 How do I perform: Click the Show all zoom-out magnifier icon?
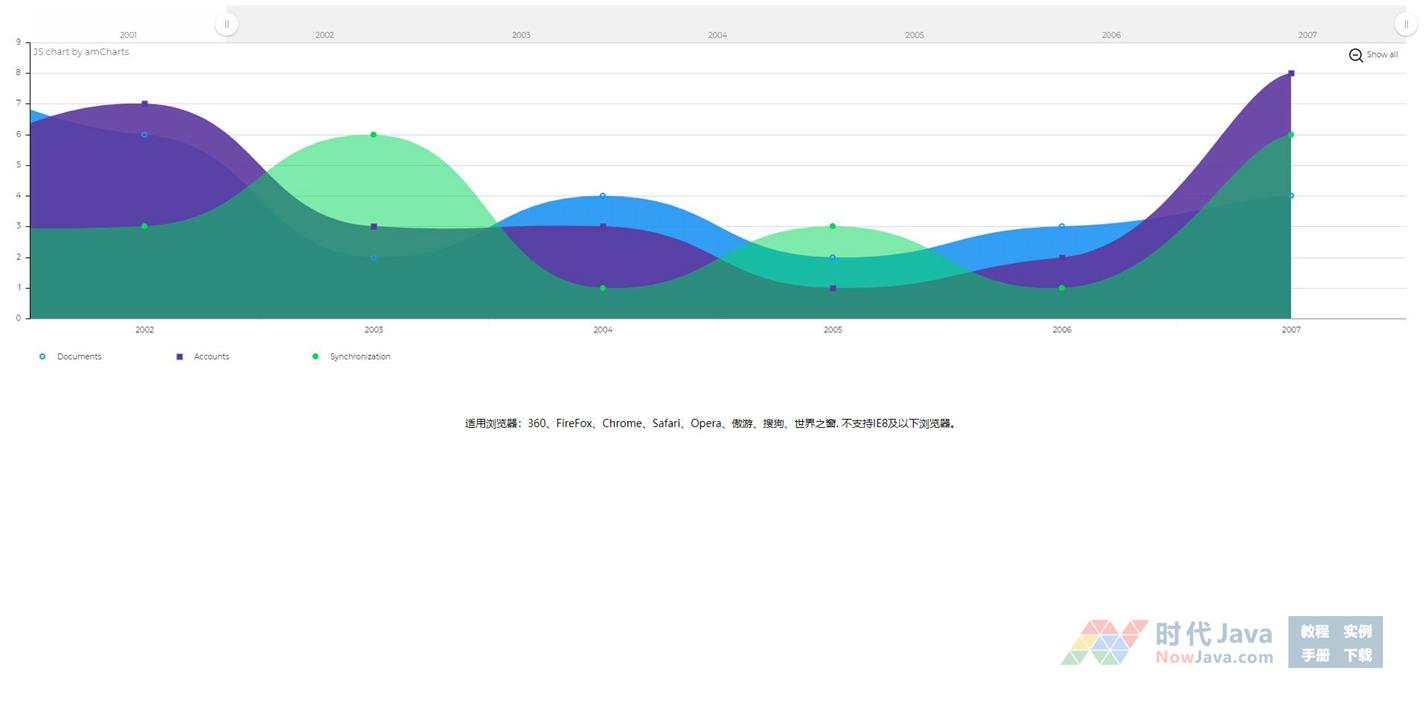pyautogui.click(x=1355, y=55)
